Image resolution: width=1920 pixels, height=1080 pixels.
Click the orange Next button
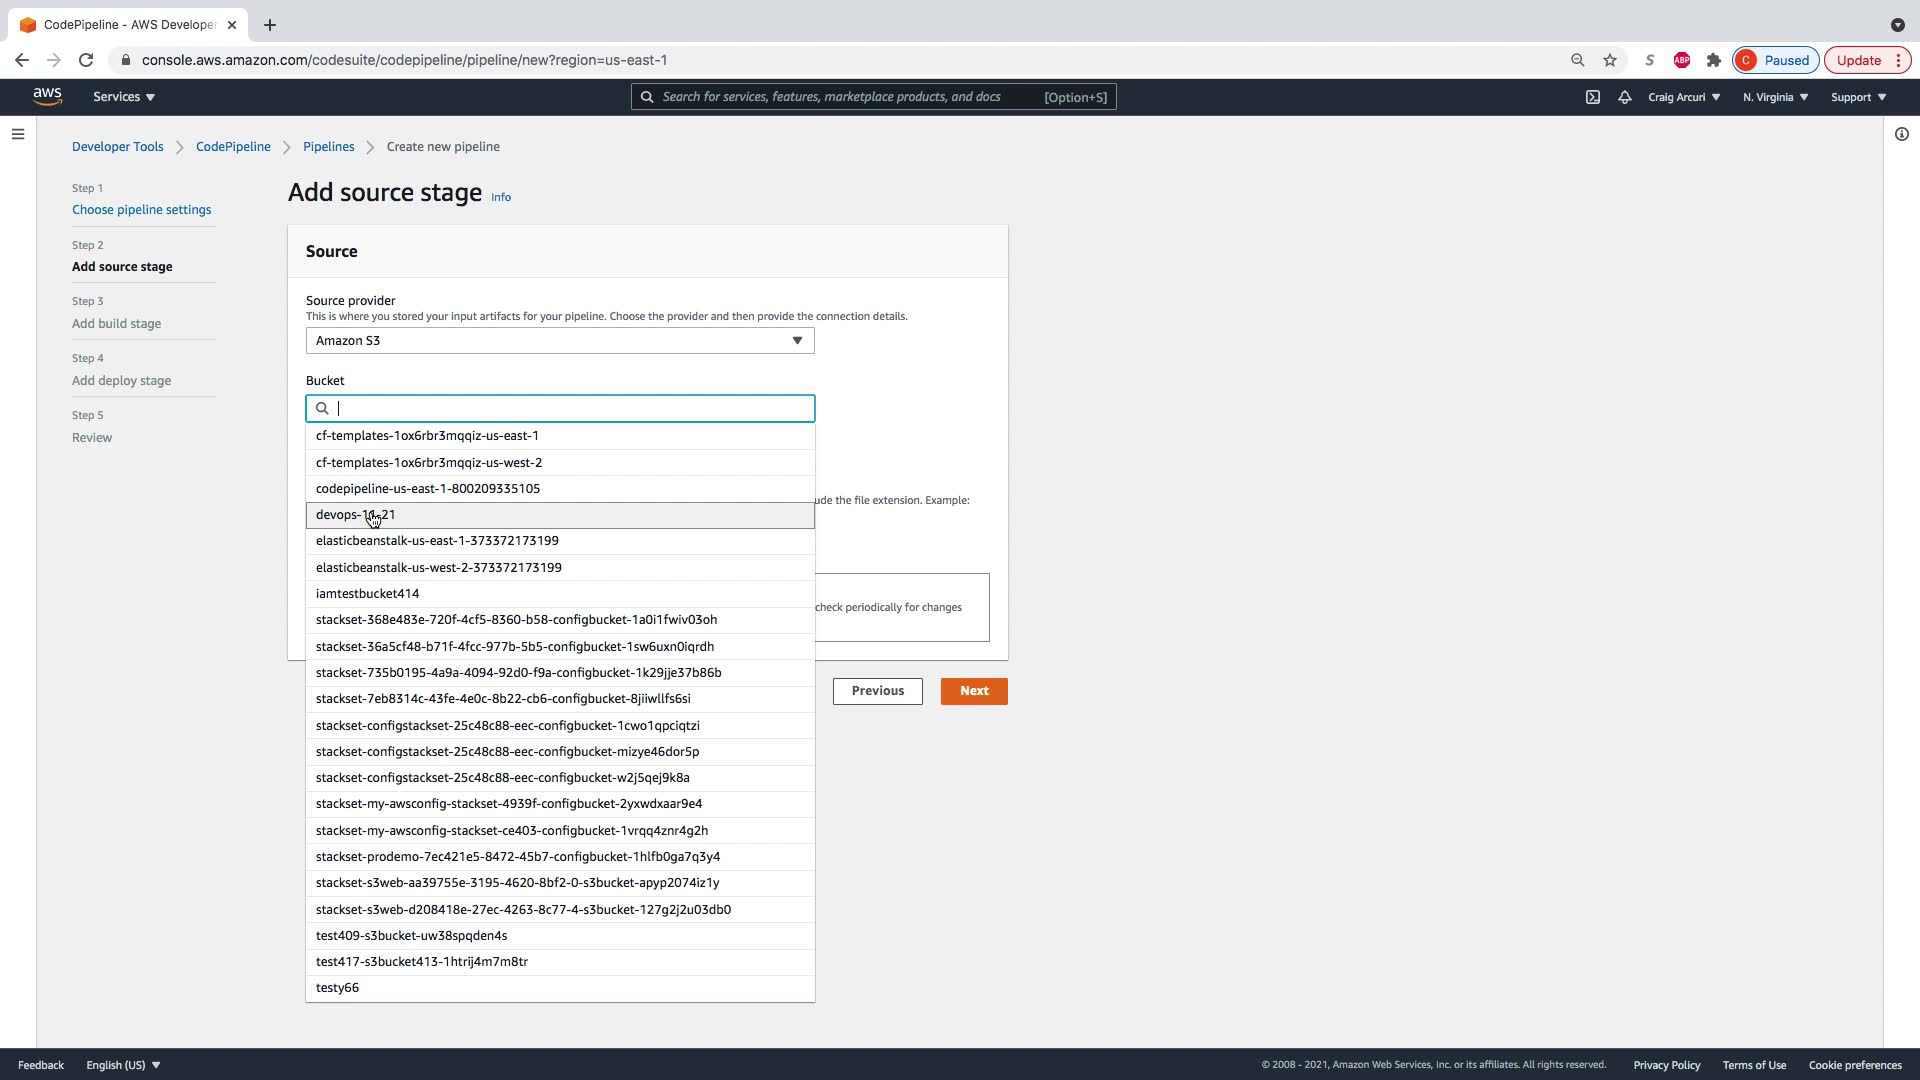click(x=974, y=691)
